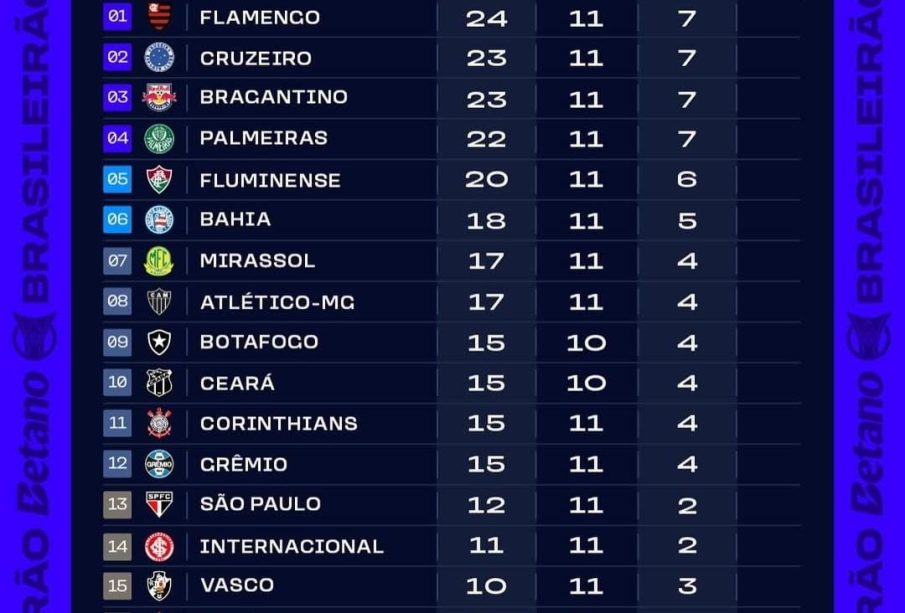Click the Grêmio club crest
The width and height of the screenshot is (905, 613).
(159, 464)
